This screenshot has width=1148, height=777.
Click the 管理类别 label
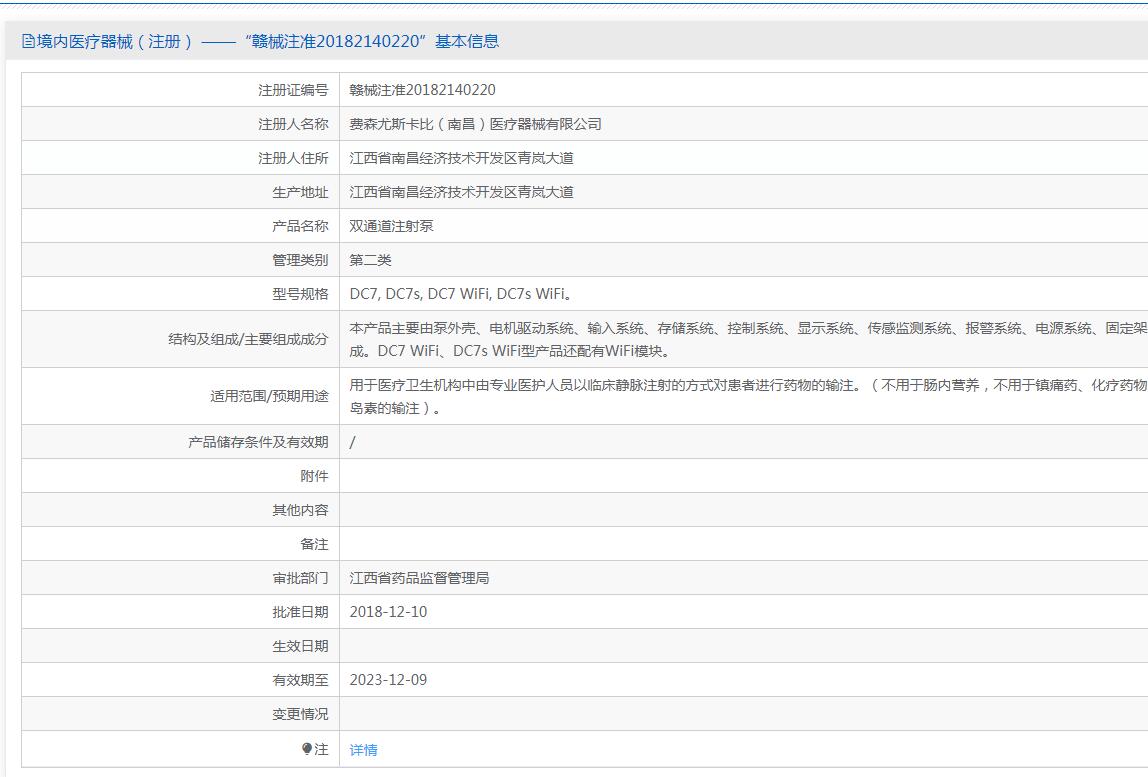[300, 260]
